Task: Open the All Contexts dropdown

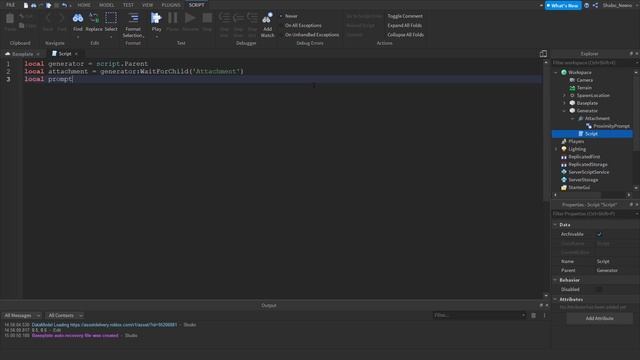Action: point(65,316)
